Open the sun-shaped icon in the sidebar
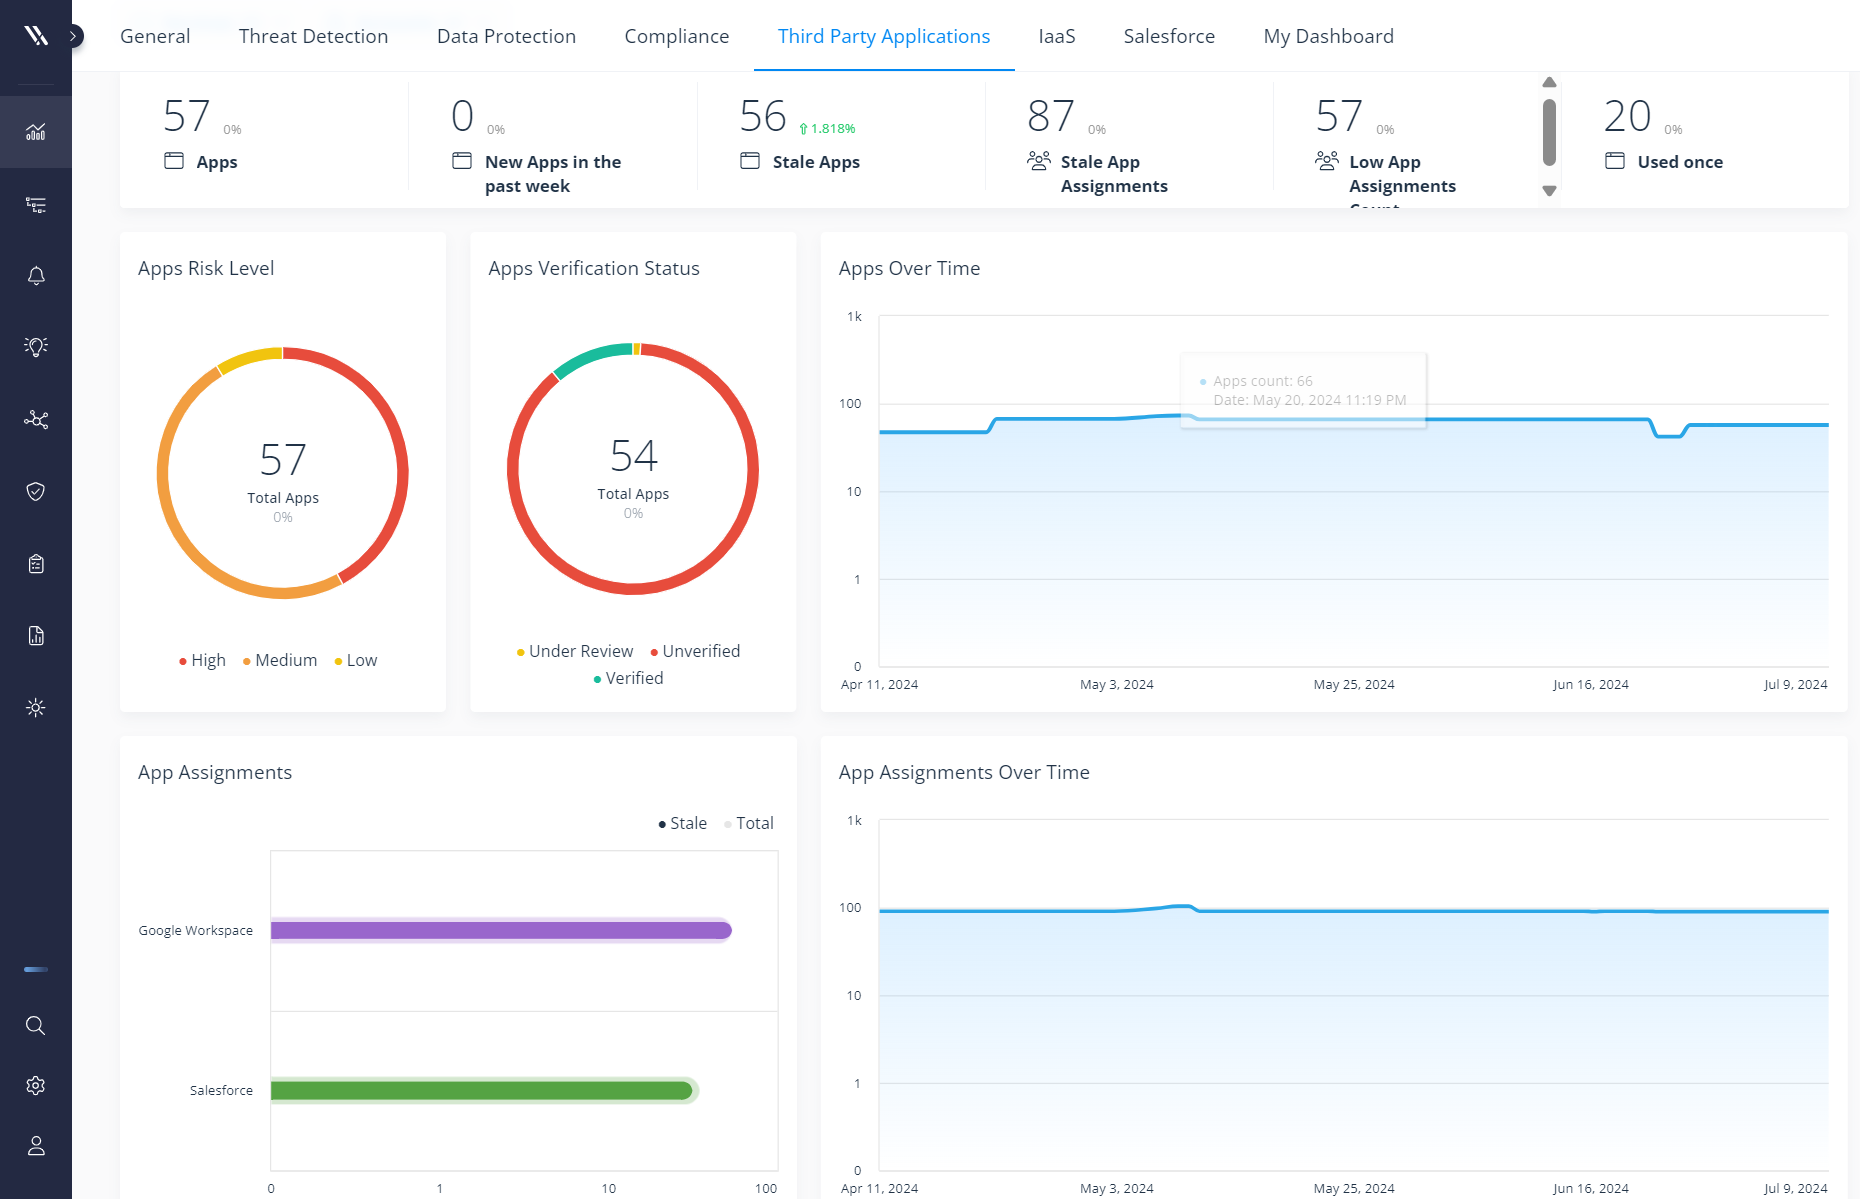 (x=36, y=708)
